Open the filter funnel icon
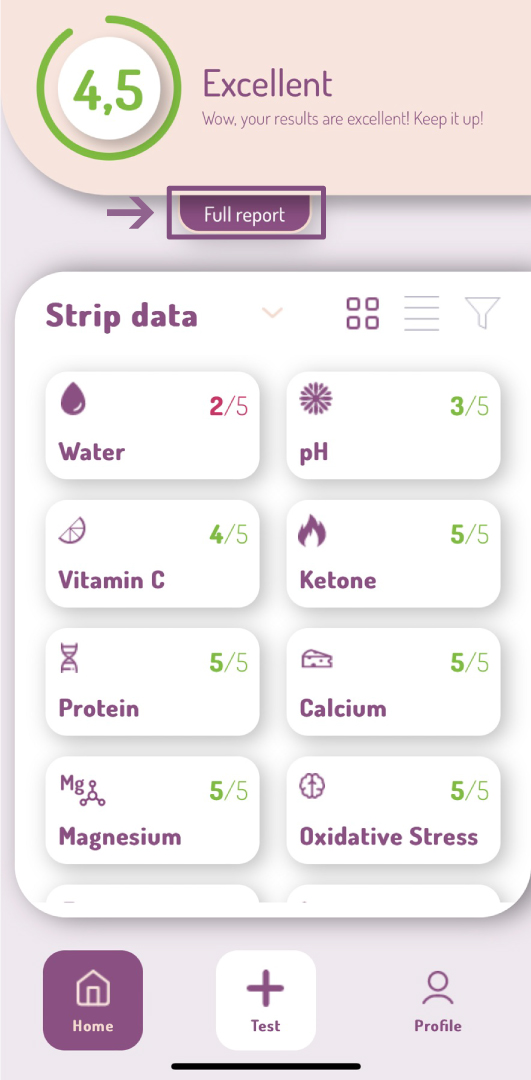531x1080 pixels. (482, 313)
